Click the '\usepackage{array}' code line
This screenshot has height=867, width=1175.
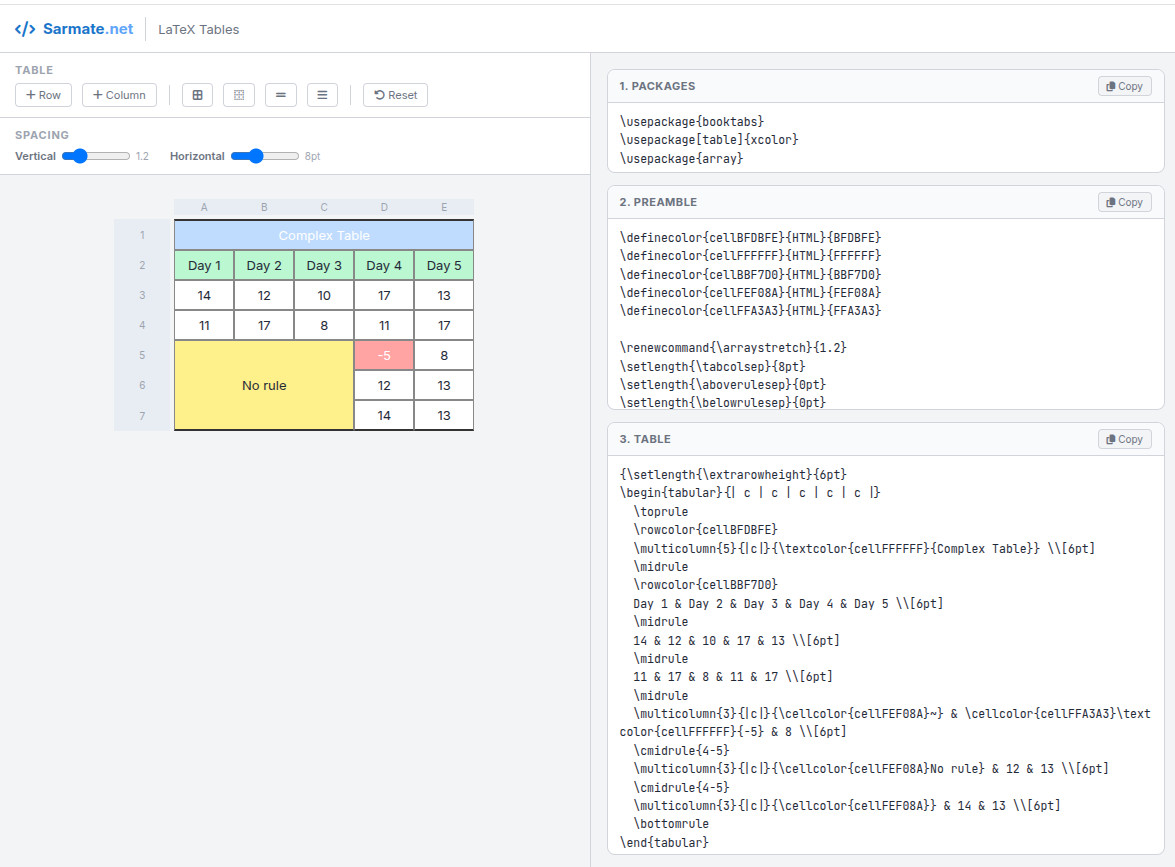[681, 159]
